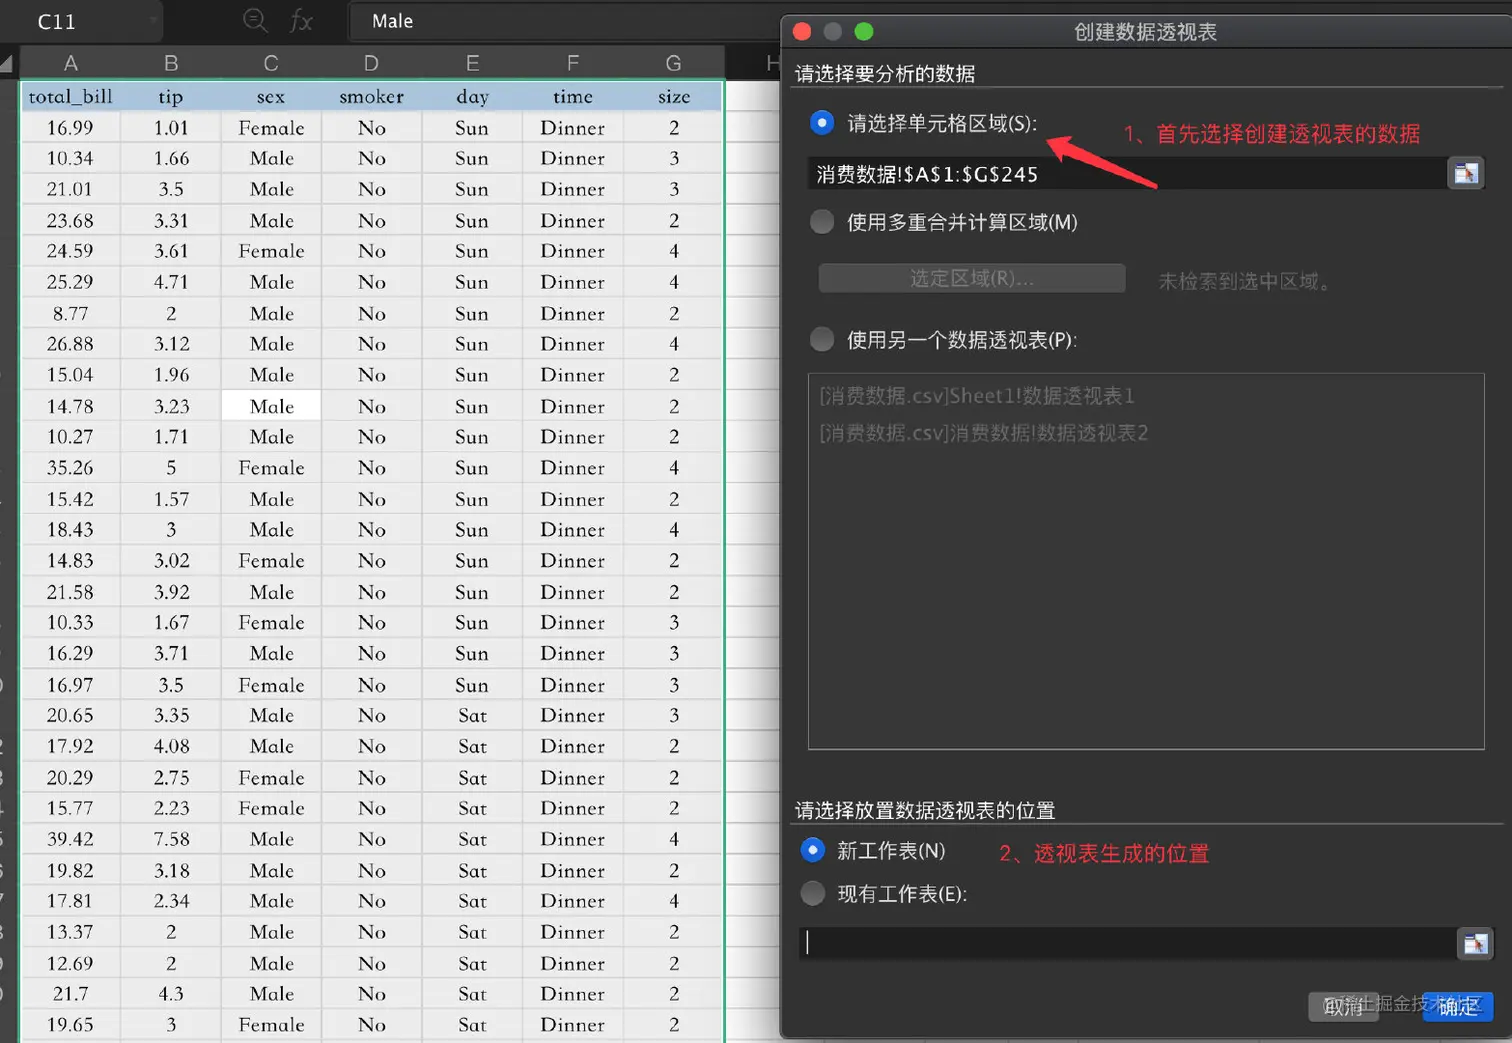
Task: Select list entry [消费数据.csv]消费数据!数据透视表2
Action: 984,433
